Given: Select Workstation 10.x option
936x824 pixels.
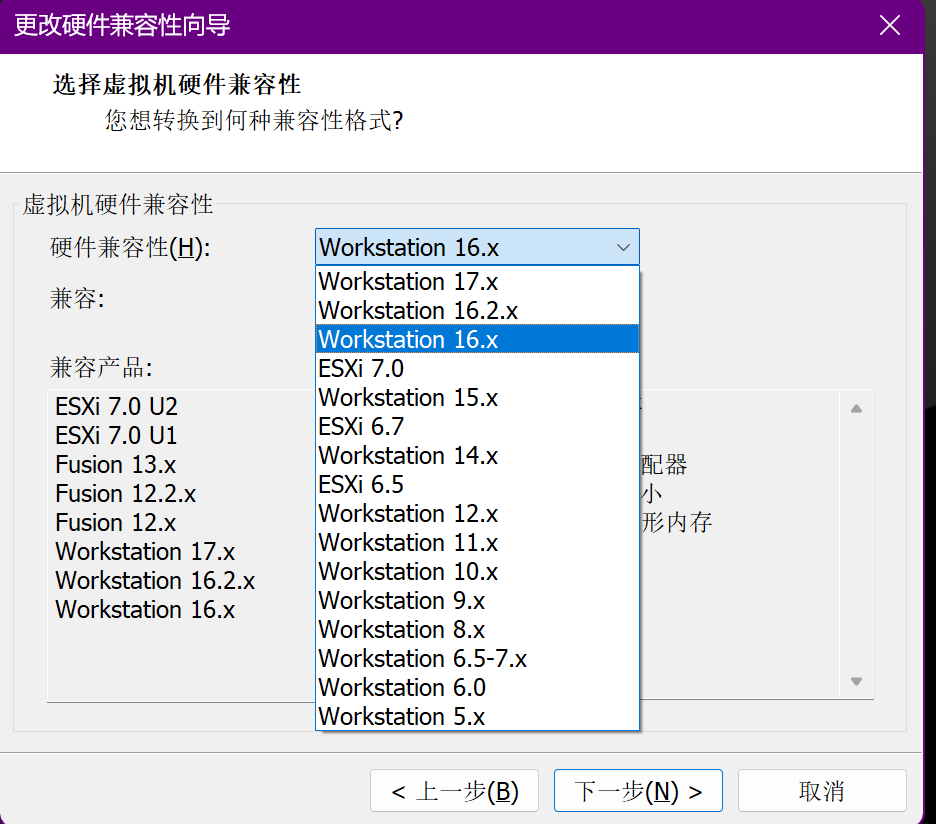Looking at the screenshot, I should [x=408, y=572].
